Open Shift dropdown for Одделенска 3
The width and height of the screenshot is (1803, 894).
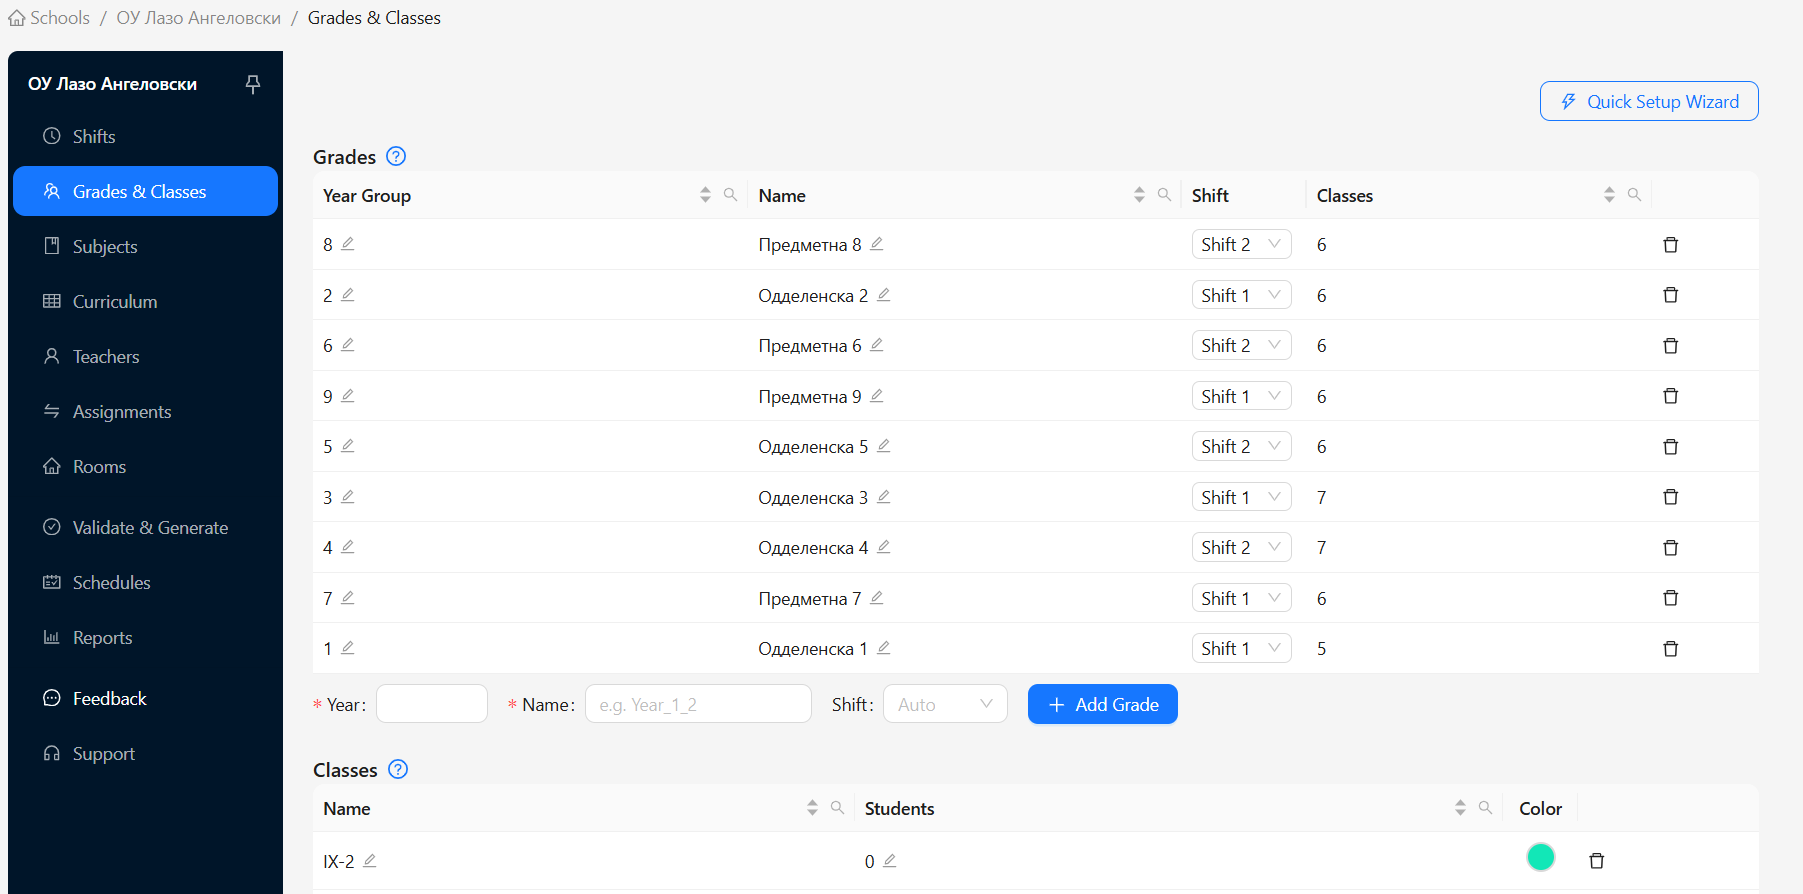(x=1242, y=497)
